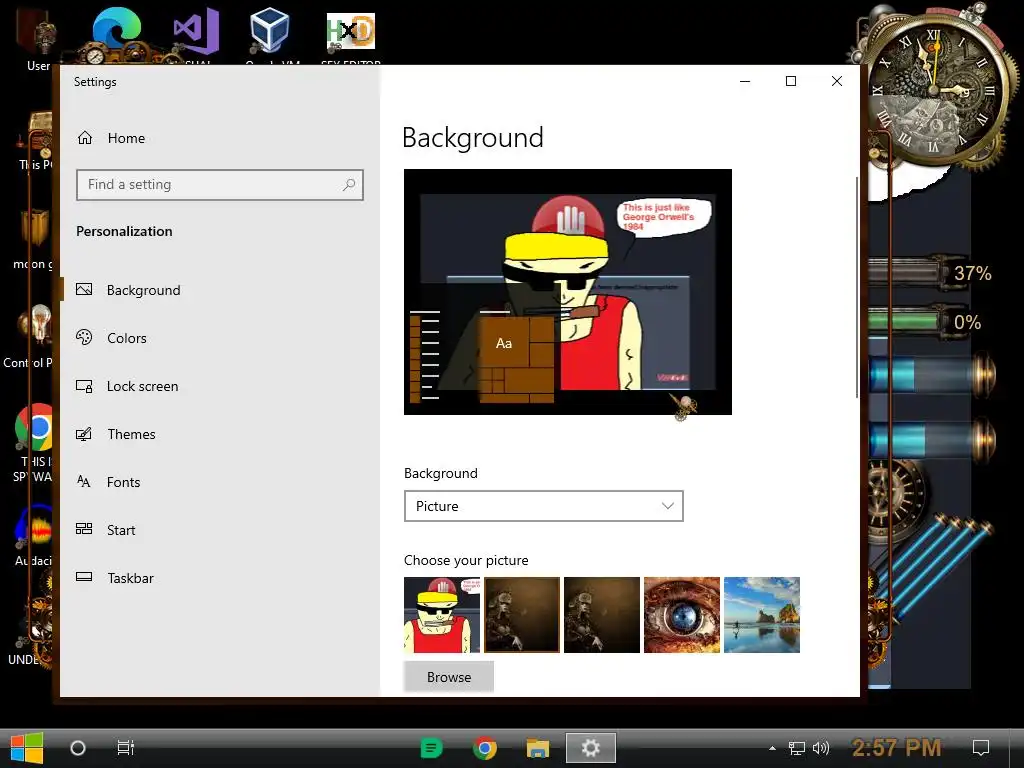Image resolution: width=1024 pixels, height=768 pixels.
Task: Open Cortana circle on taskbar
Action: [78, 748]
